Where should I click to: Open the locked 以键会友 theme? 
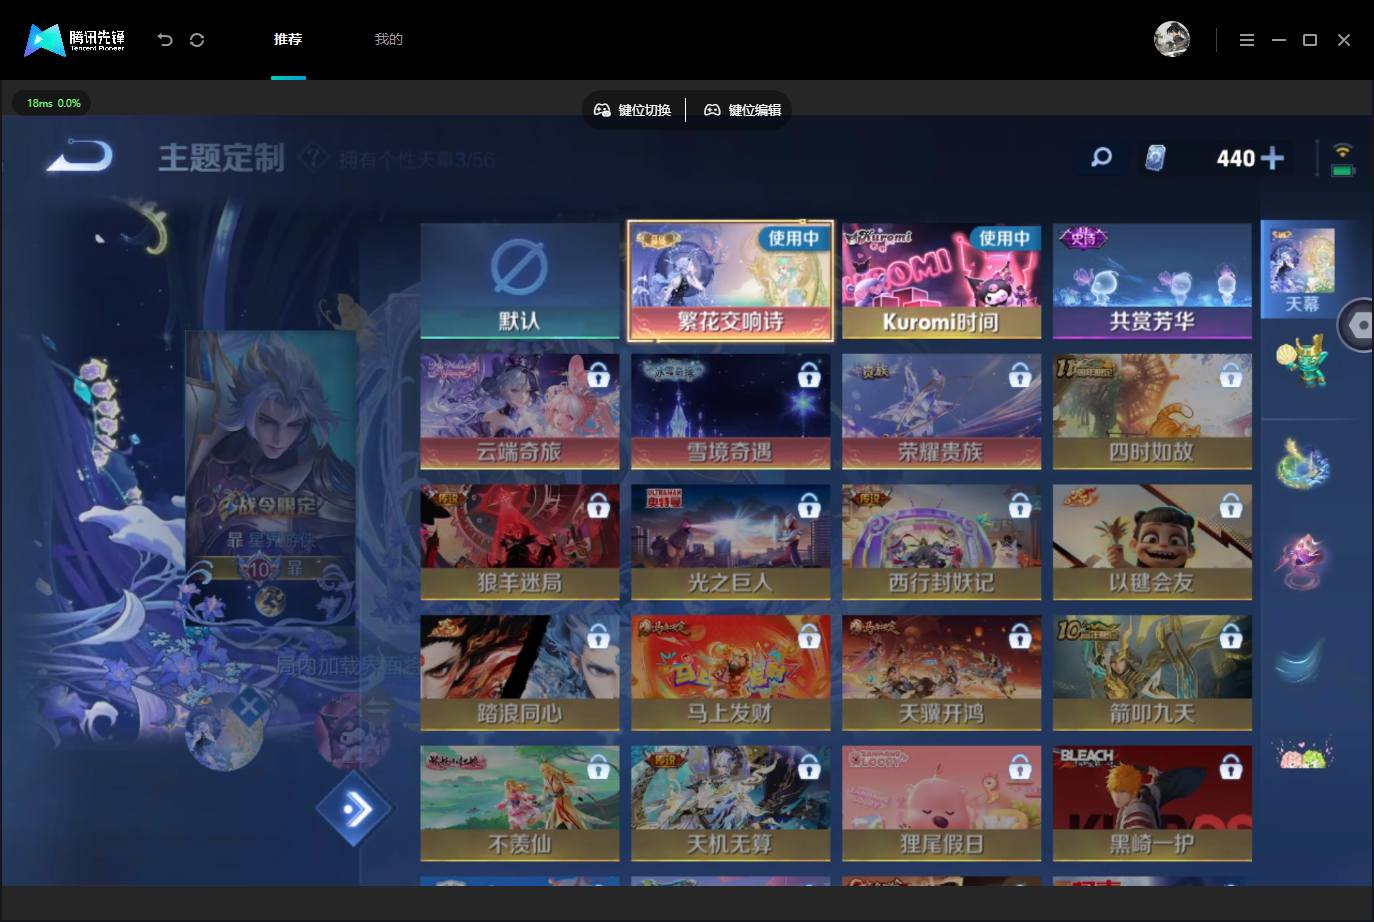pos(1152,542)
